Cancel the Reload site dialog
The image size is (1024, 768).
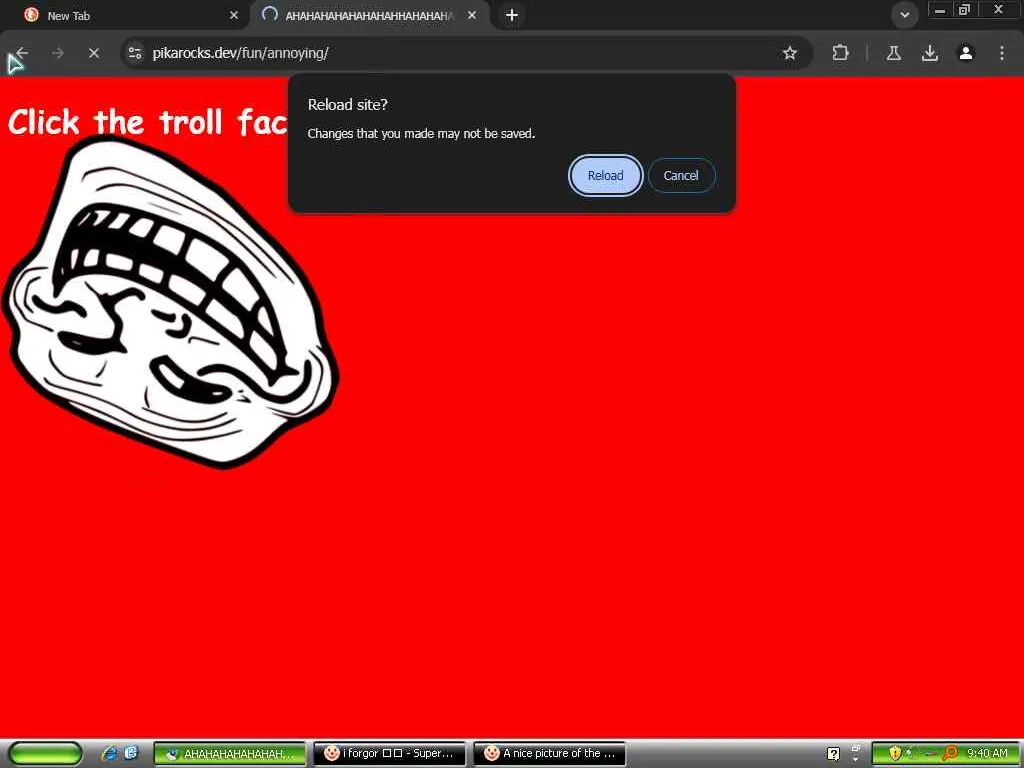tap(681, 176)
